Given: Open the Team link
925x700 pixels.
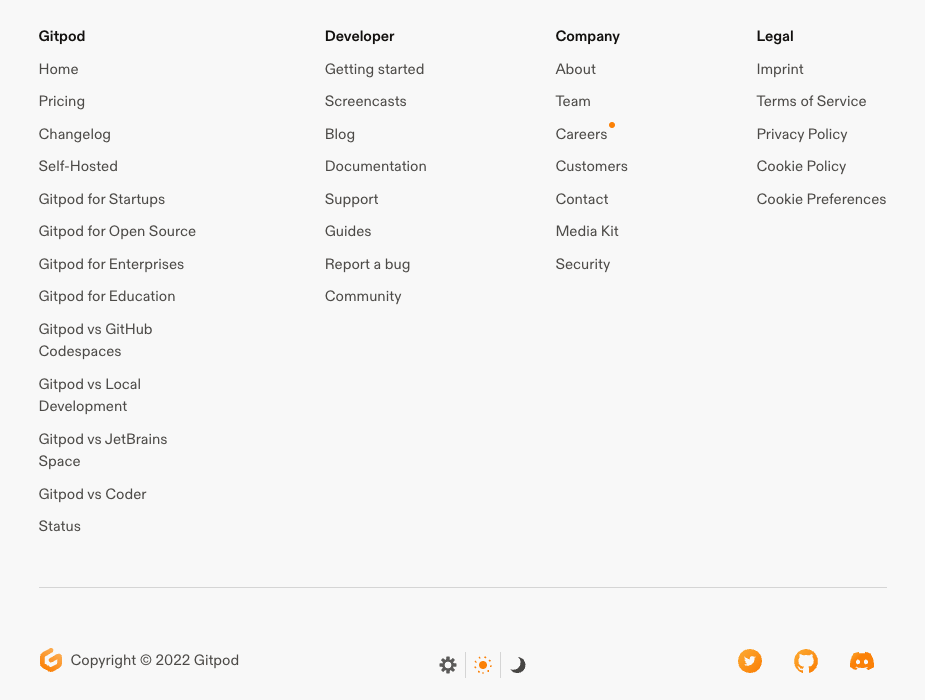Looking at the screenshot, I should 573,101.
